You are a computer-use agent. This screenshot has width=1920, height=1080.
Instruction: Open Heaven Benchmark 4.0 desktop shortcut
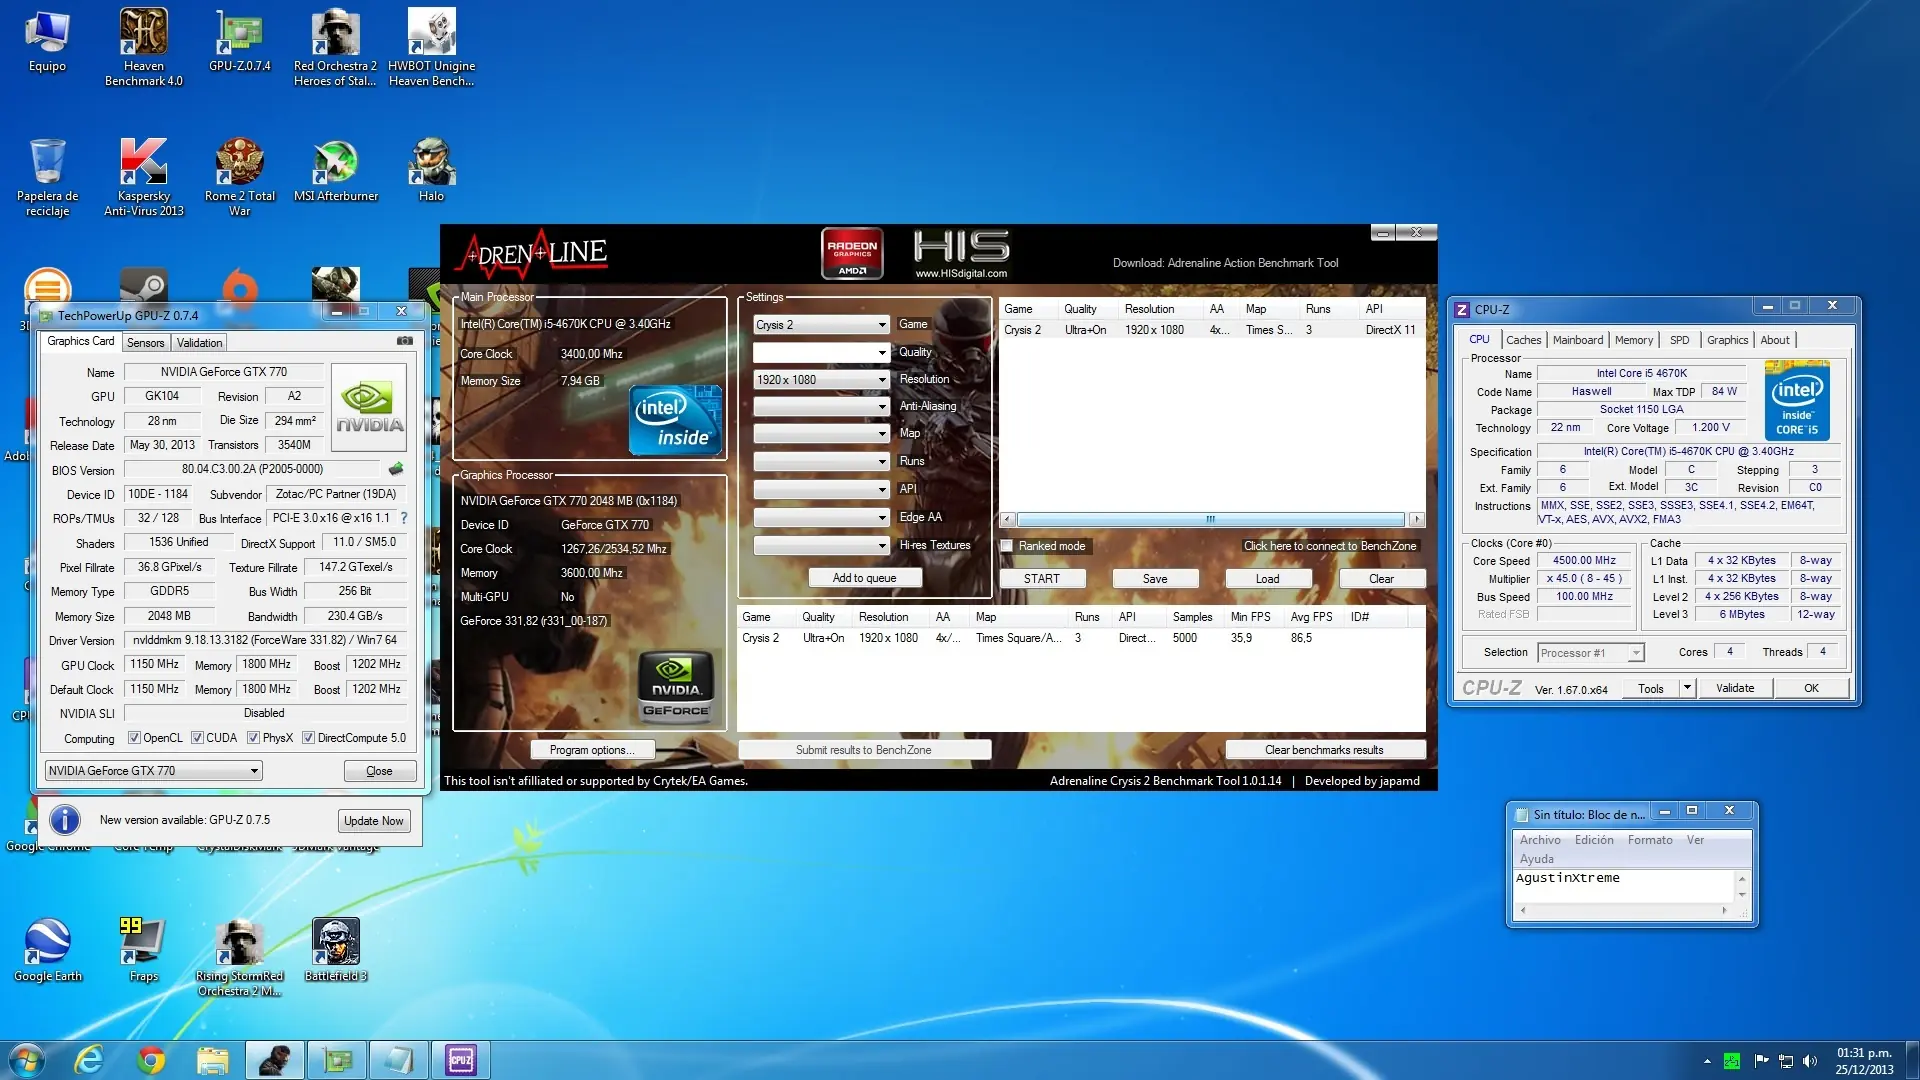143,46
